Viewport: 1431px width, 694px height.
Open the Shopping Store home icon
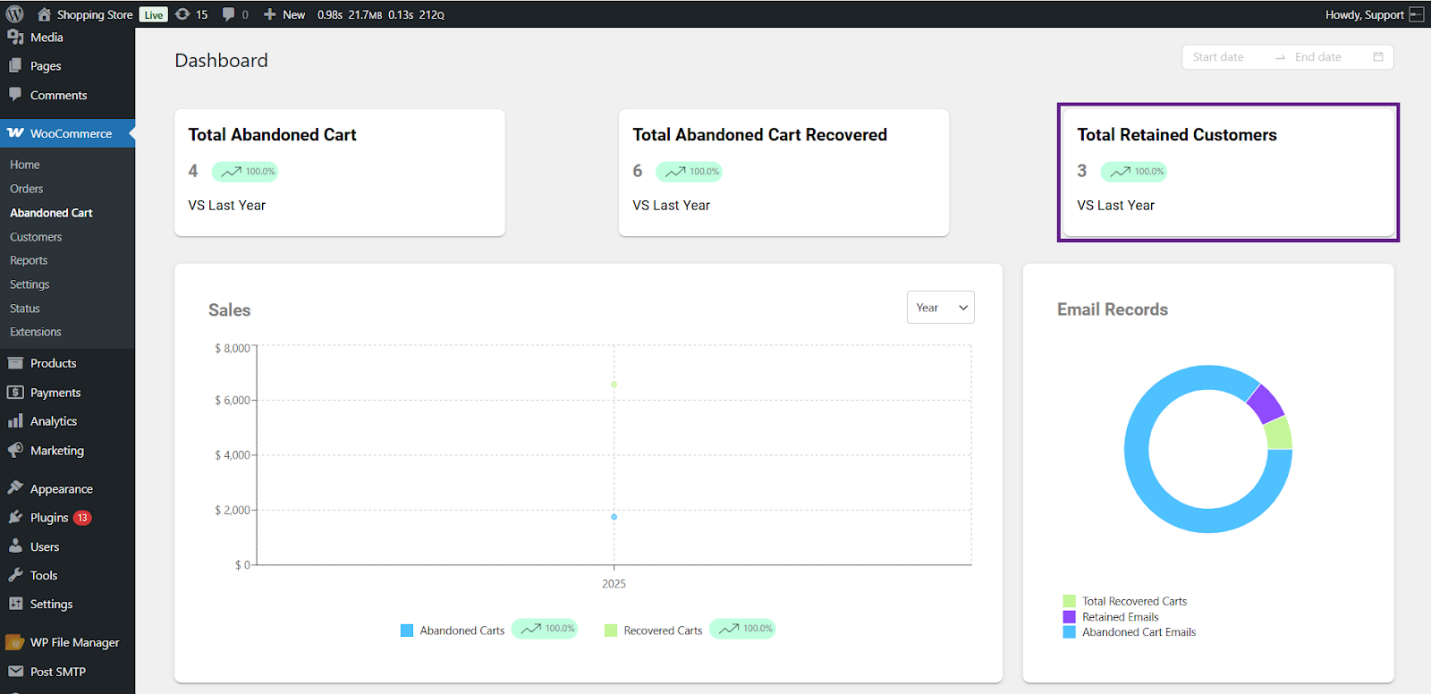(x=44, y=14)
